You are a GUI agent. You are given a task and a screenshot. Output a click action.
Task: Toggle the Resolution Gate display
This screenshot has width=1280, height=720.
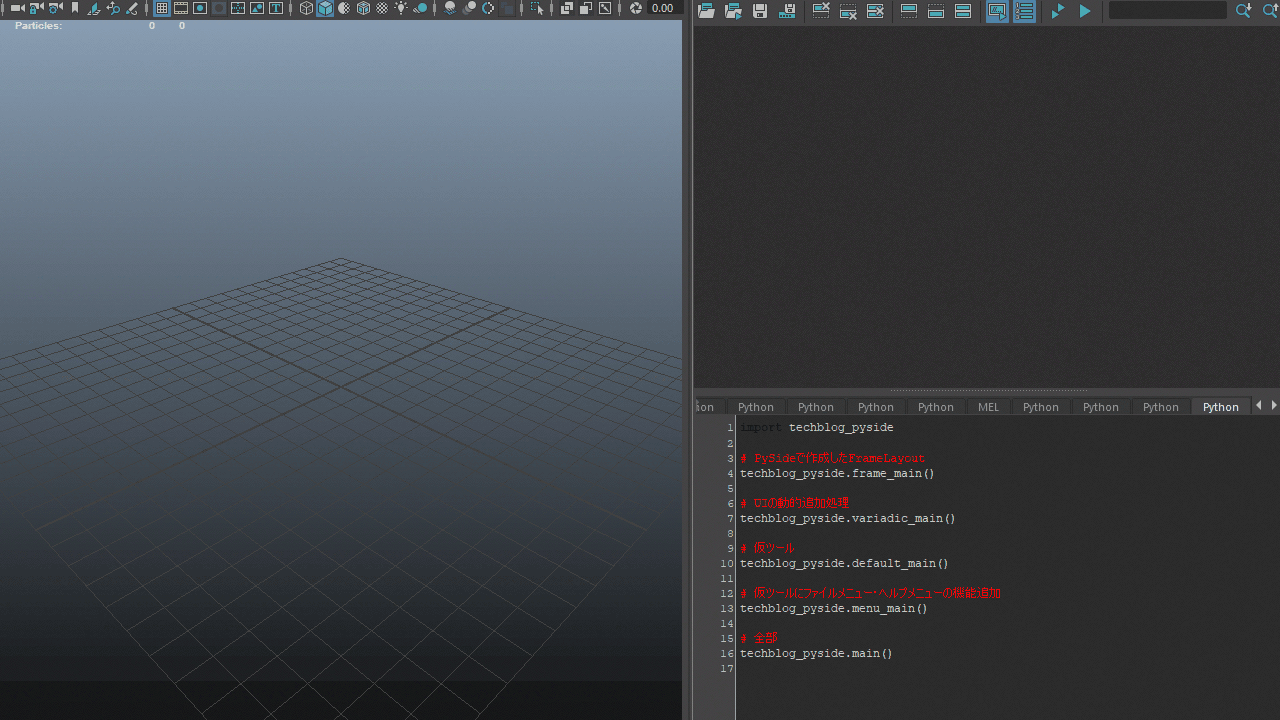[x=200, y=8]
